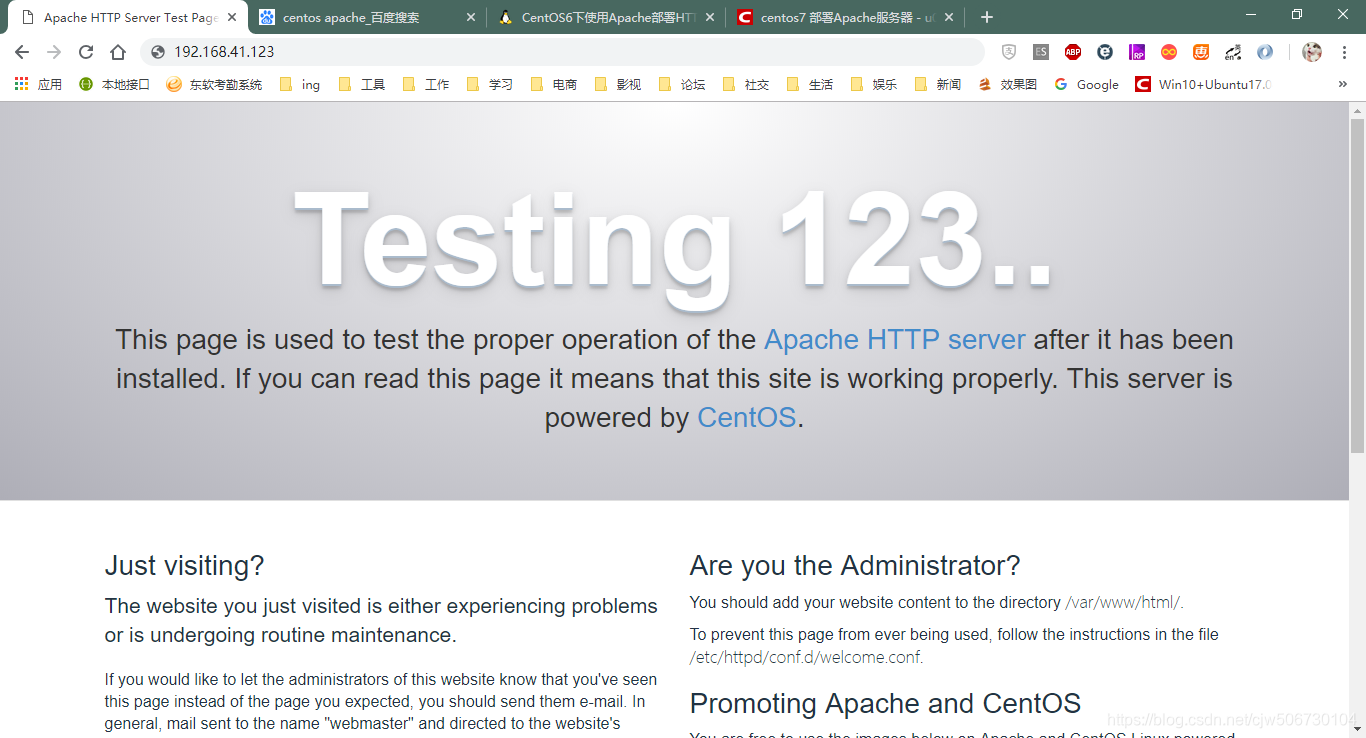Expand the 工作 bookmark folder
Viewport: 1366px width, 738px height.
coord(425,85)
